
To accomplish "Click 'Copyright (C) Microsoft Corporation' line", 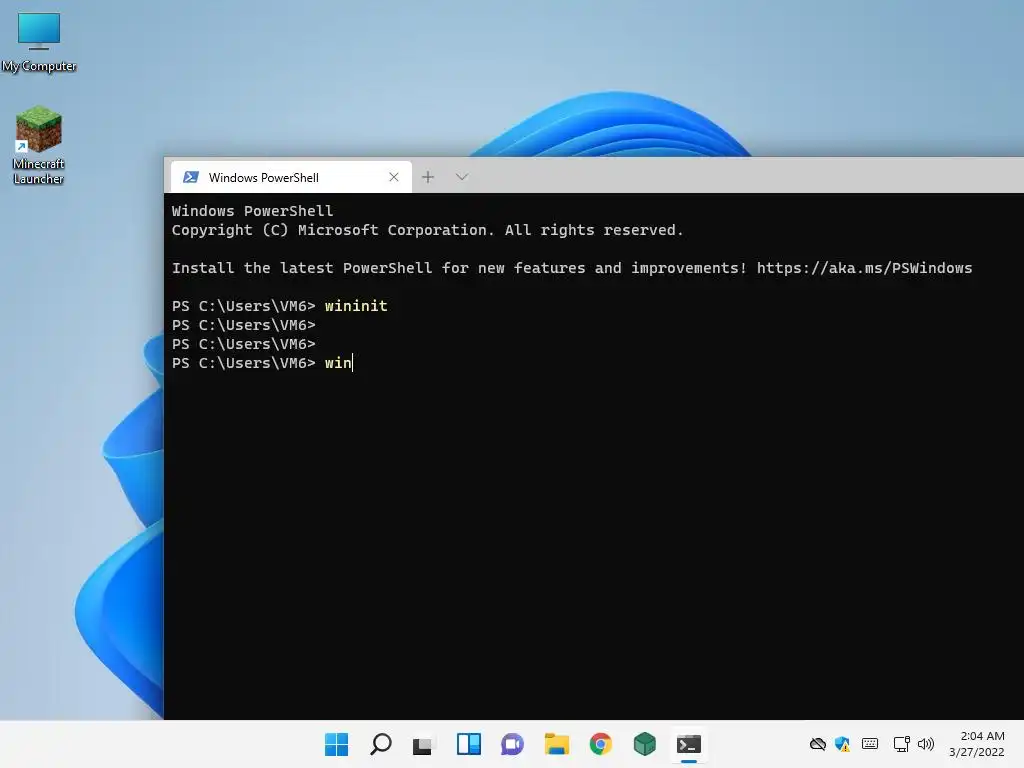I will point(427,230).
